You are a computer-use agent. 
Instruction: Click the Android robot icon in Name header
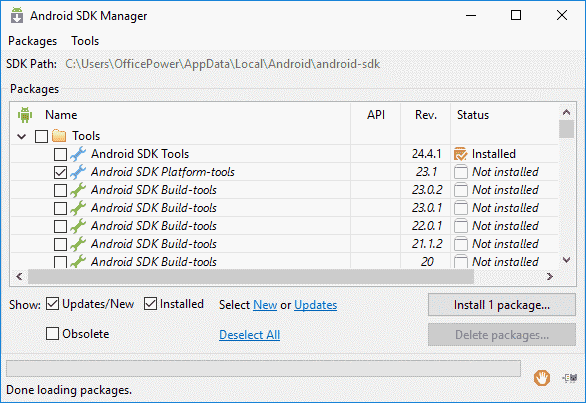(25, 115)
